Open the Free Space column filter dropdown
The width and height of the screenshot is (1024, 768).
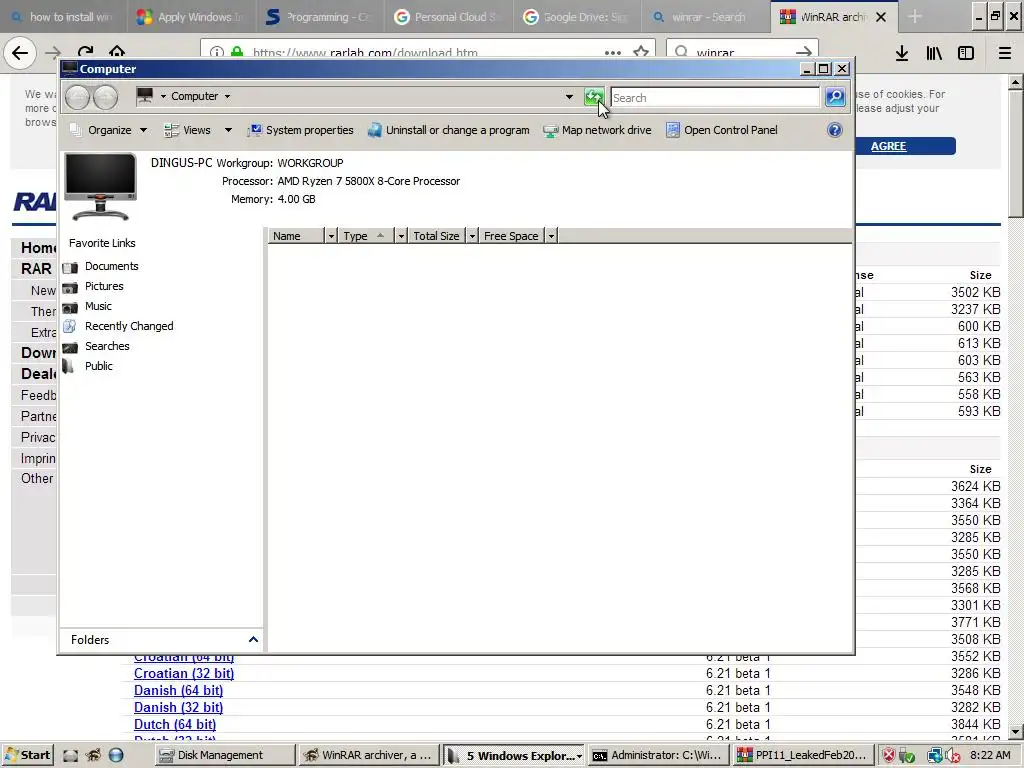coord(551,236)
